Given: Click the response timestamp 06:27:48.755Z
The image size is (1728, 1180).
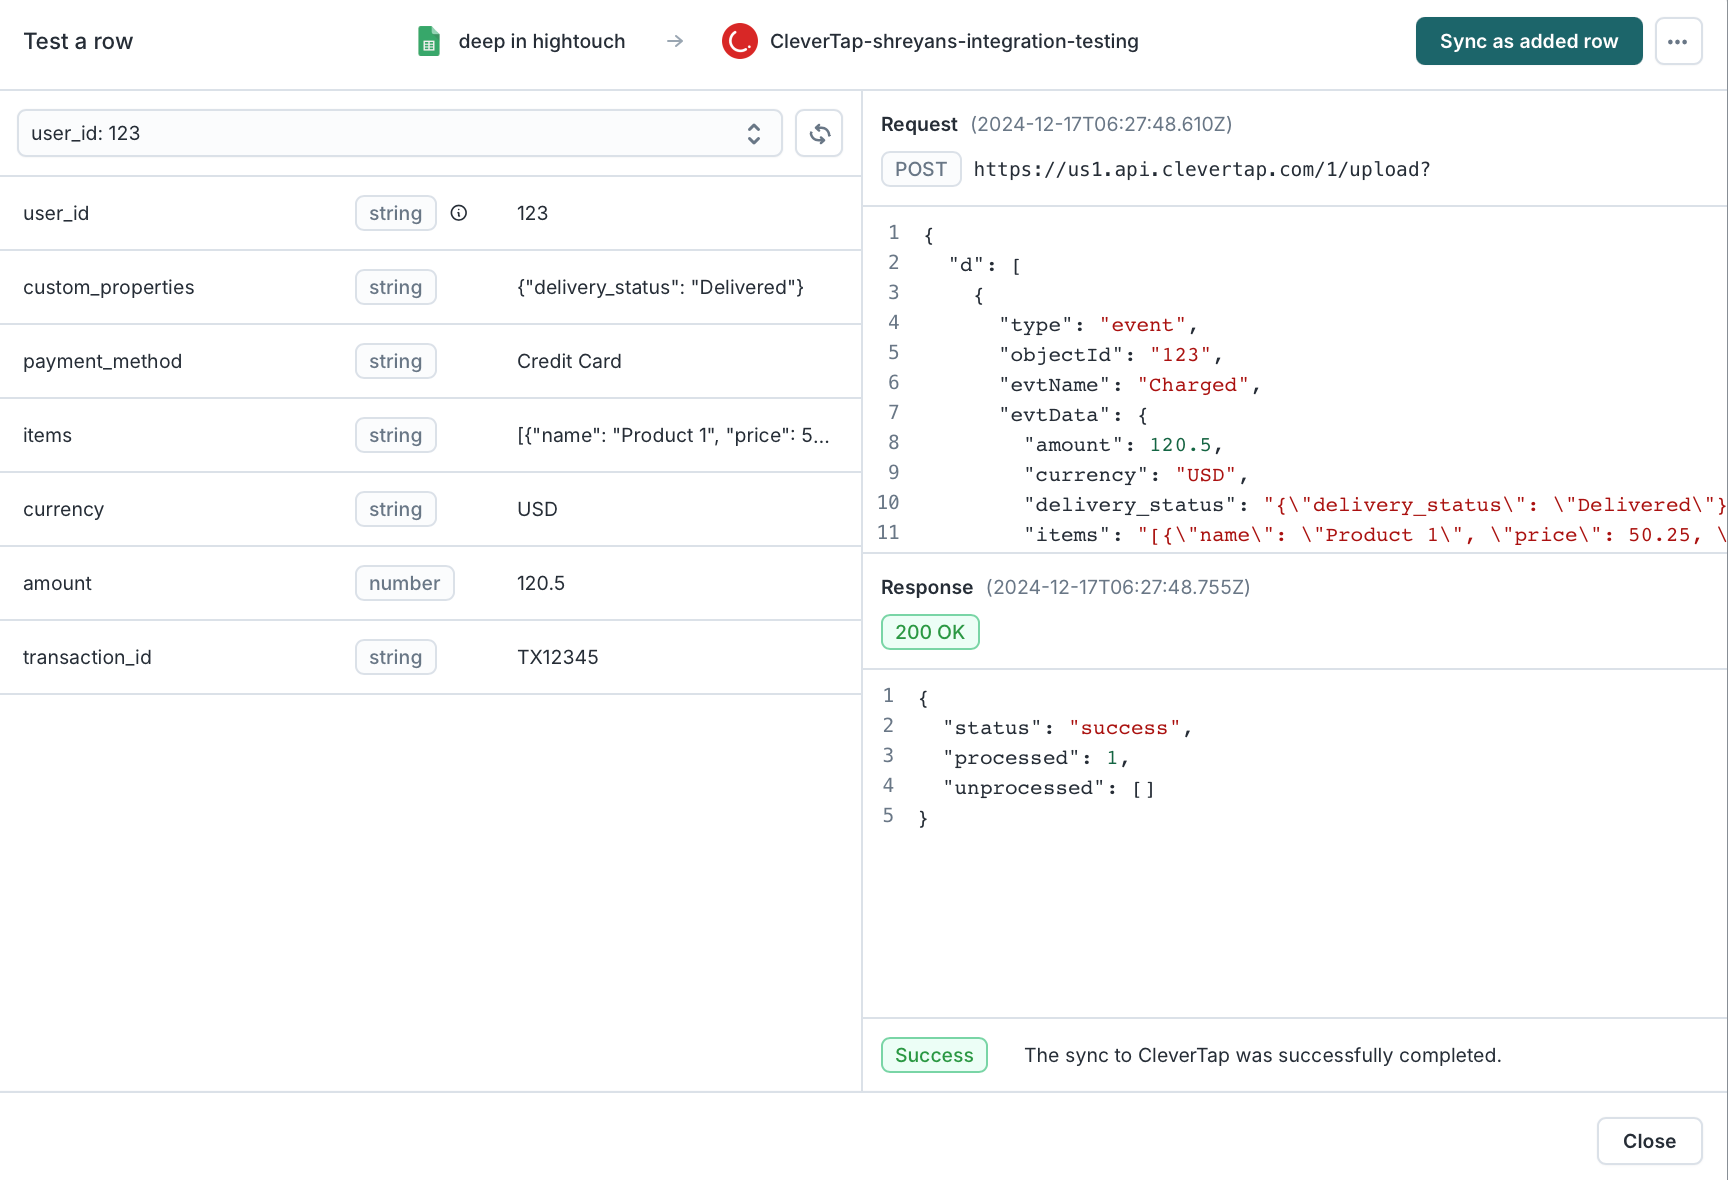Looking at the screenshot, I should tap(1118, 587).
